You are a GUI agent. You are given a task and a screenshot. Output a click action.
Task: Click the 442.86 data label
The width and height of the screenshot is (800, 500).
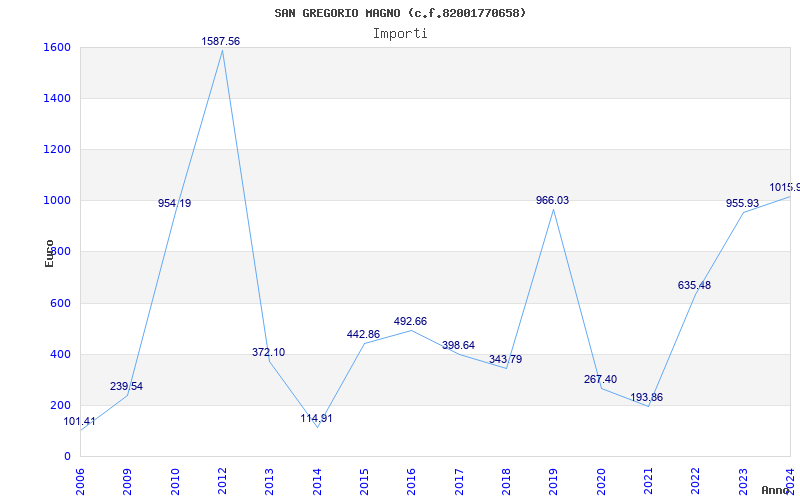coord(363,334)
